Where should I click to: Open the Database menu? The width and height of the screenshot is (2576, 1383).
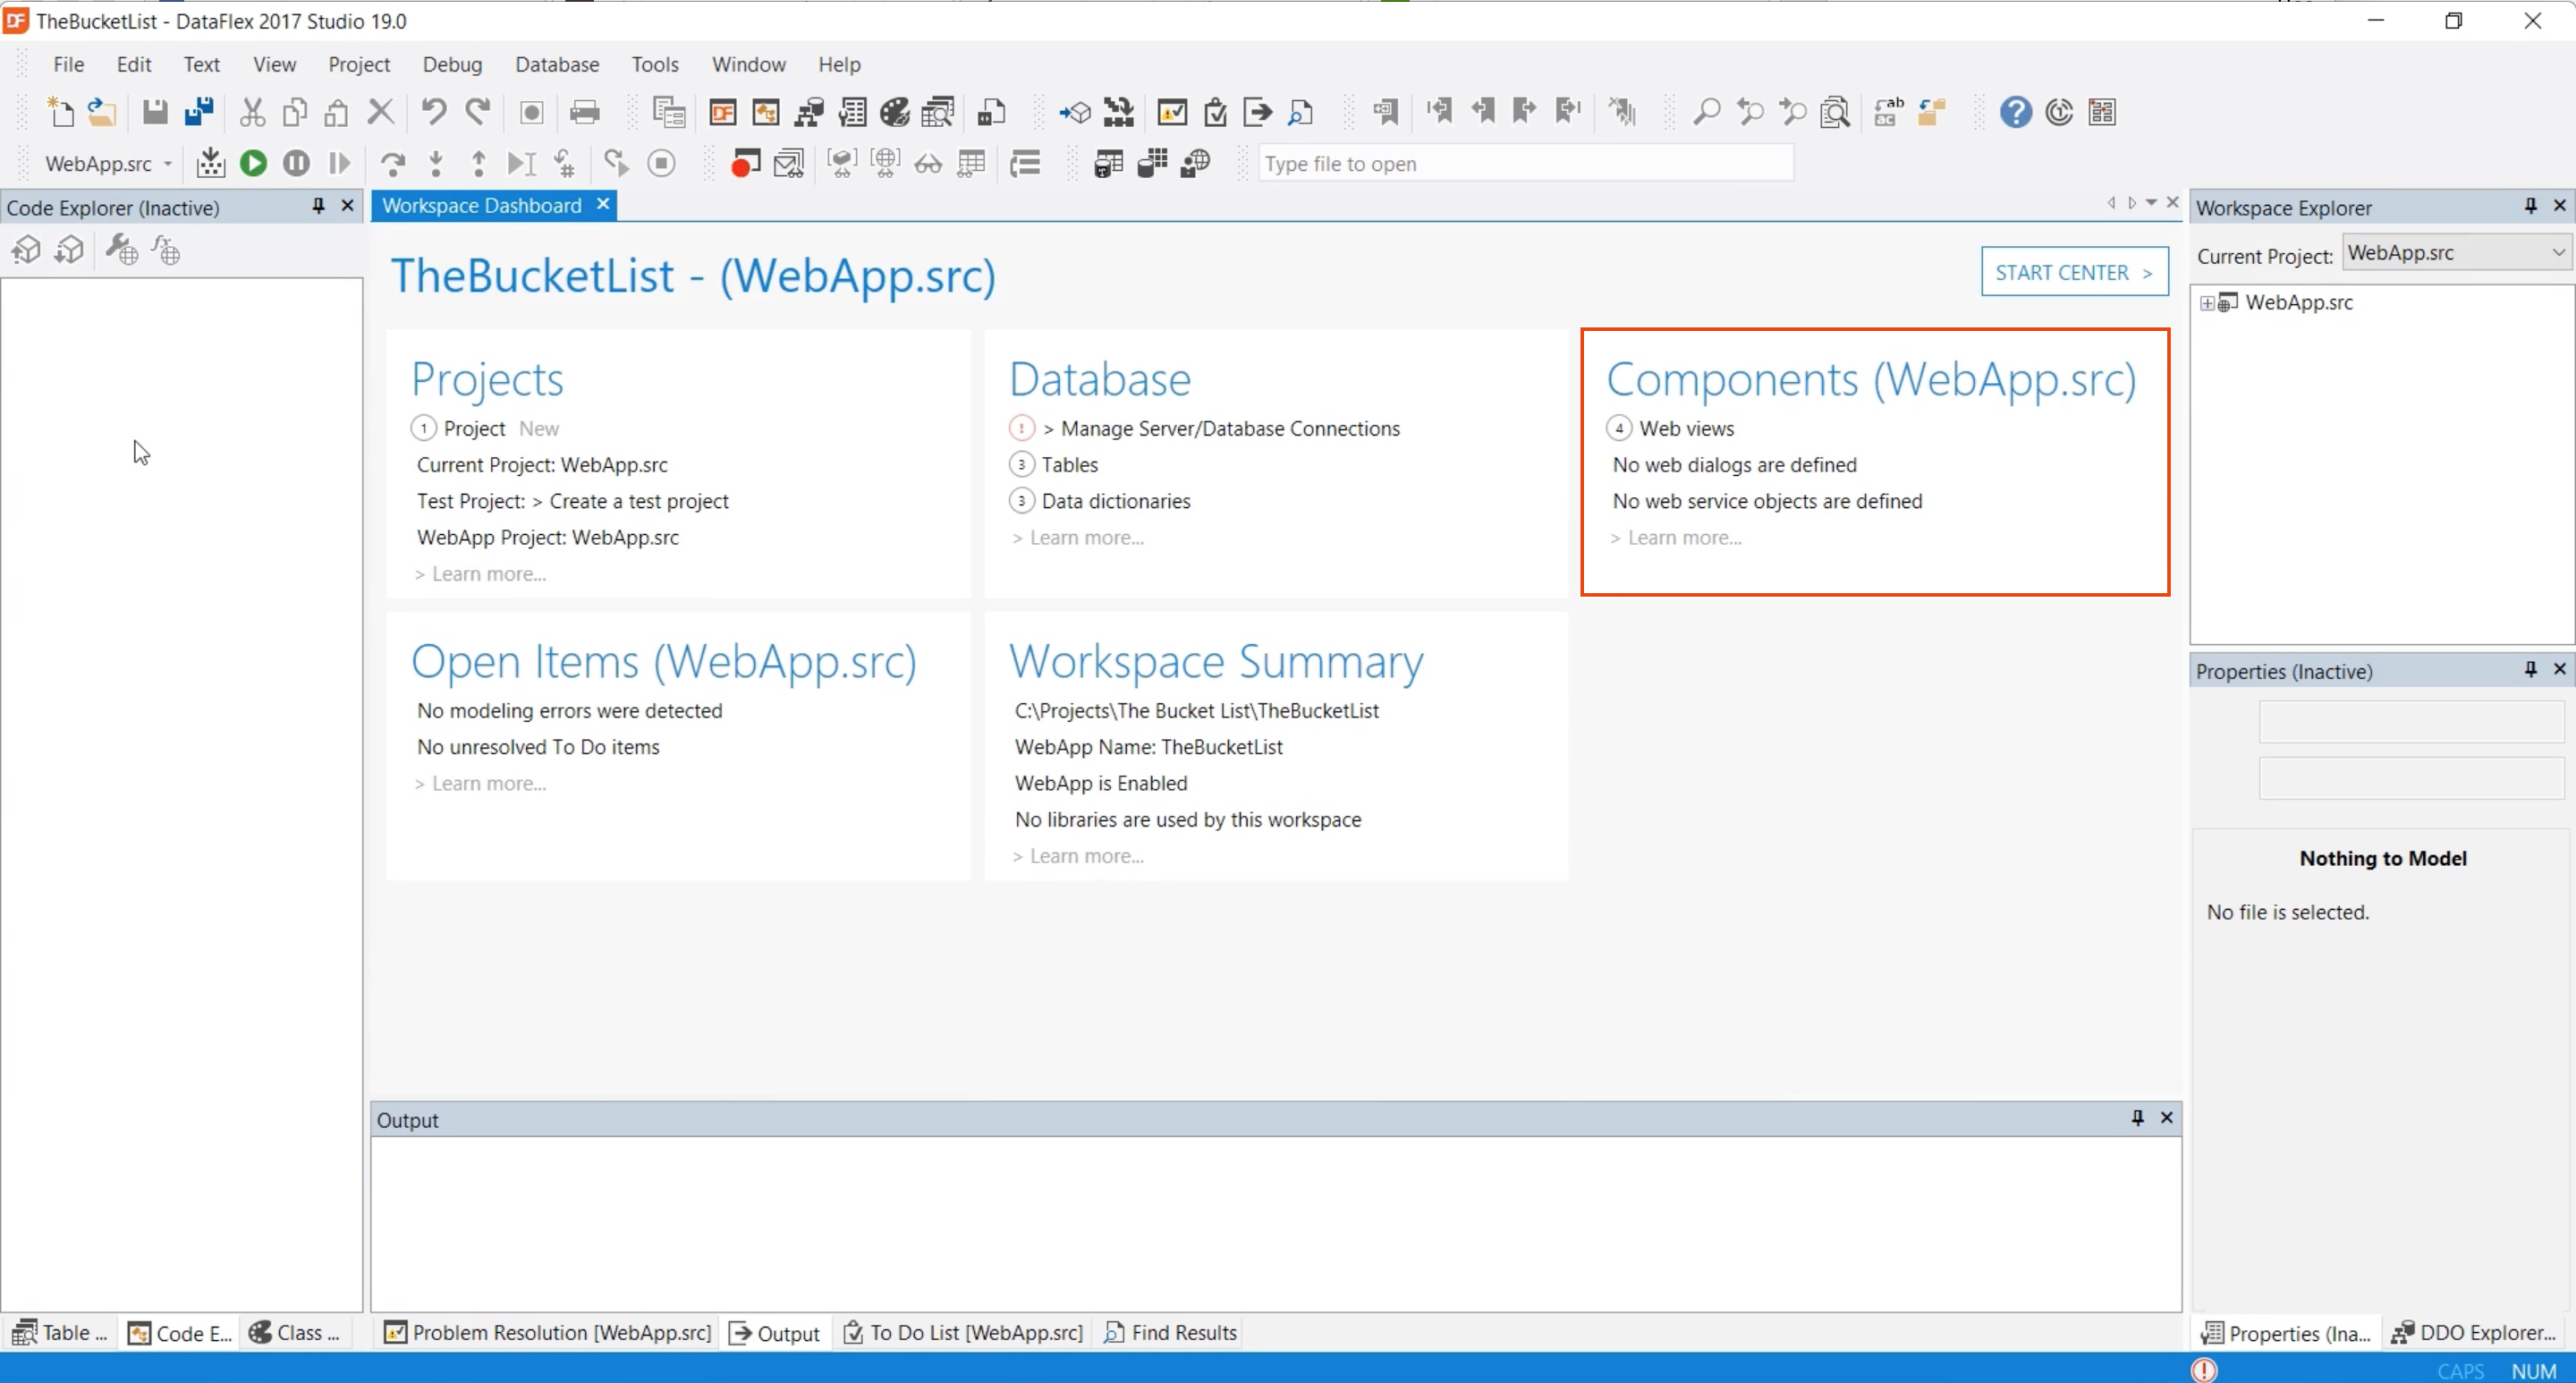pos(557,64)
